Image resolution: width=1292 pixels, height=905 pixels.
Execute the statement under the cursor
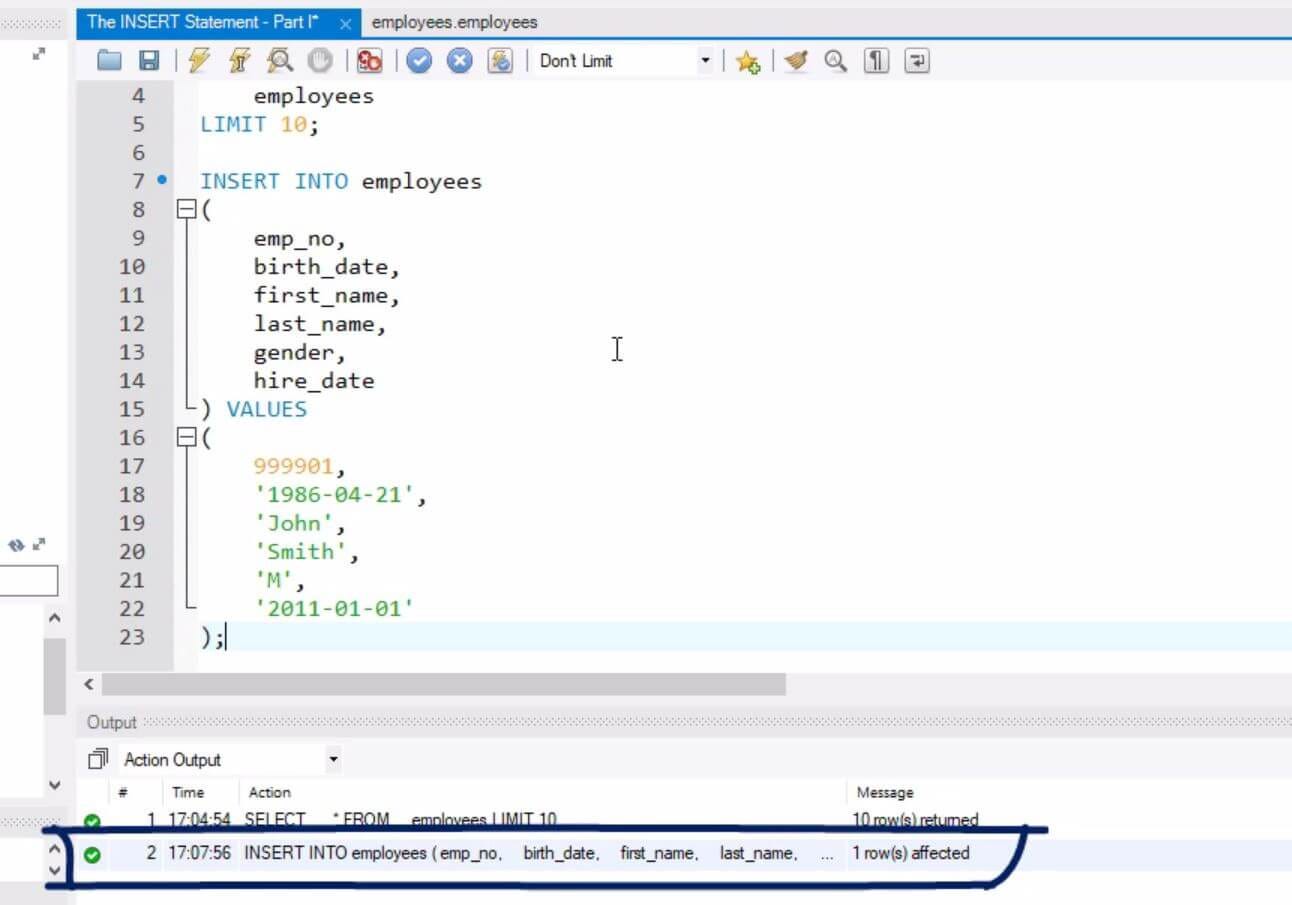pos(237,60)
